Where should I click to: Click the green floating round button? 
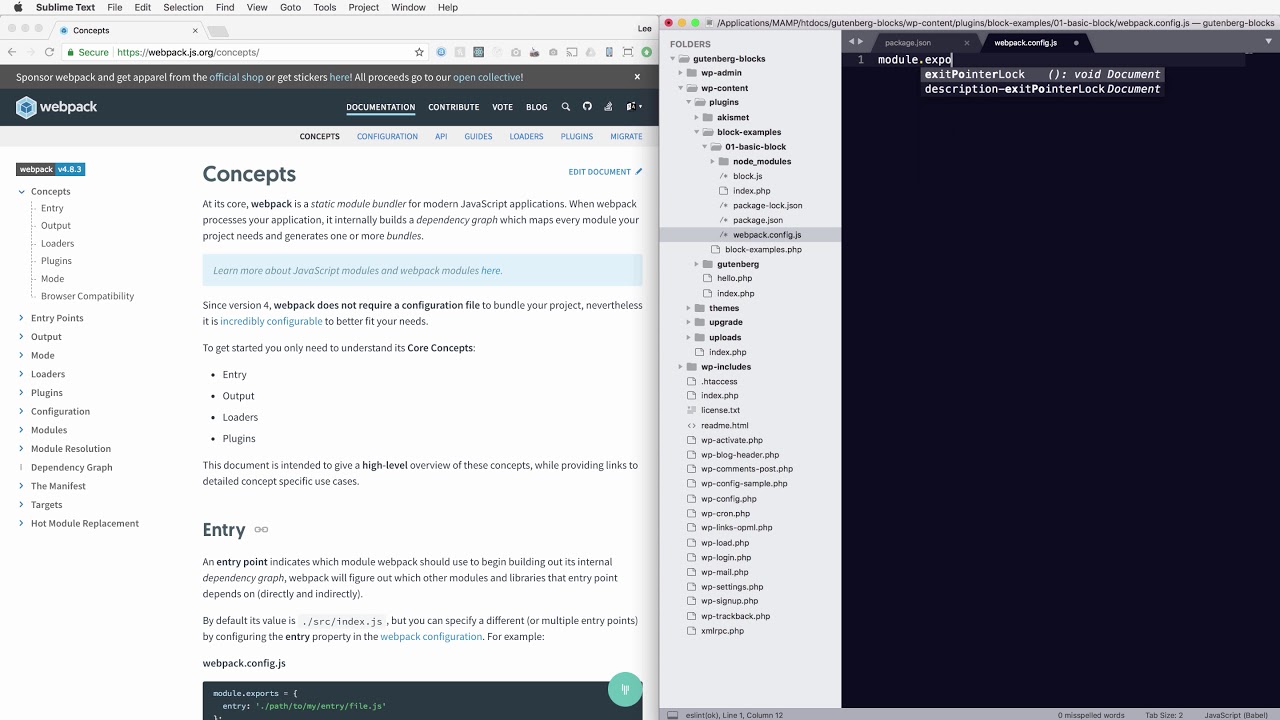pyautogui.click(x=625, y=689)
